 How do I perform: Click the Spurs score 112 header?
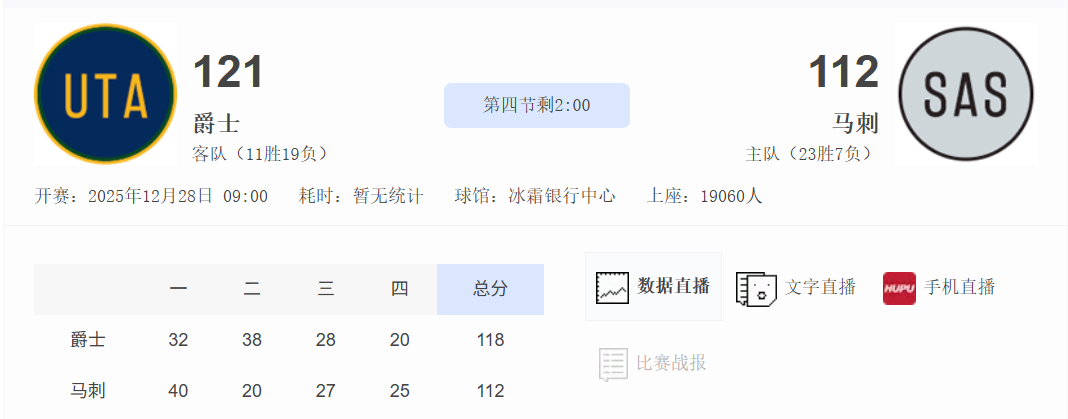[x=844, y=72]
